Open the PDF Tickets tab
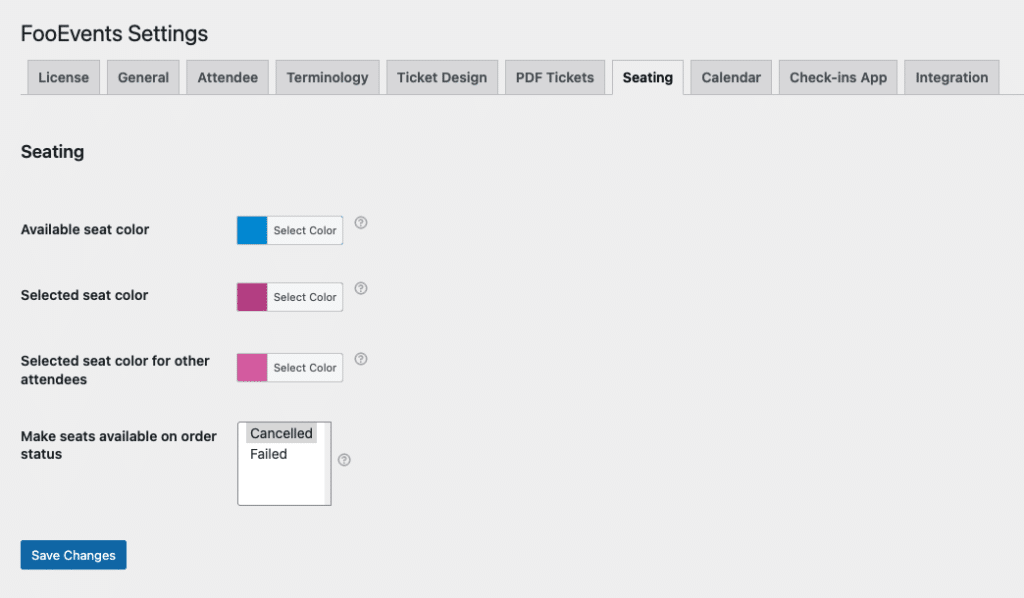This screenshot has width=1024, height=598. [x=554, y=76]
